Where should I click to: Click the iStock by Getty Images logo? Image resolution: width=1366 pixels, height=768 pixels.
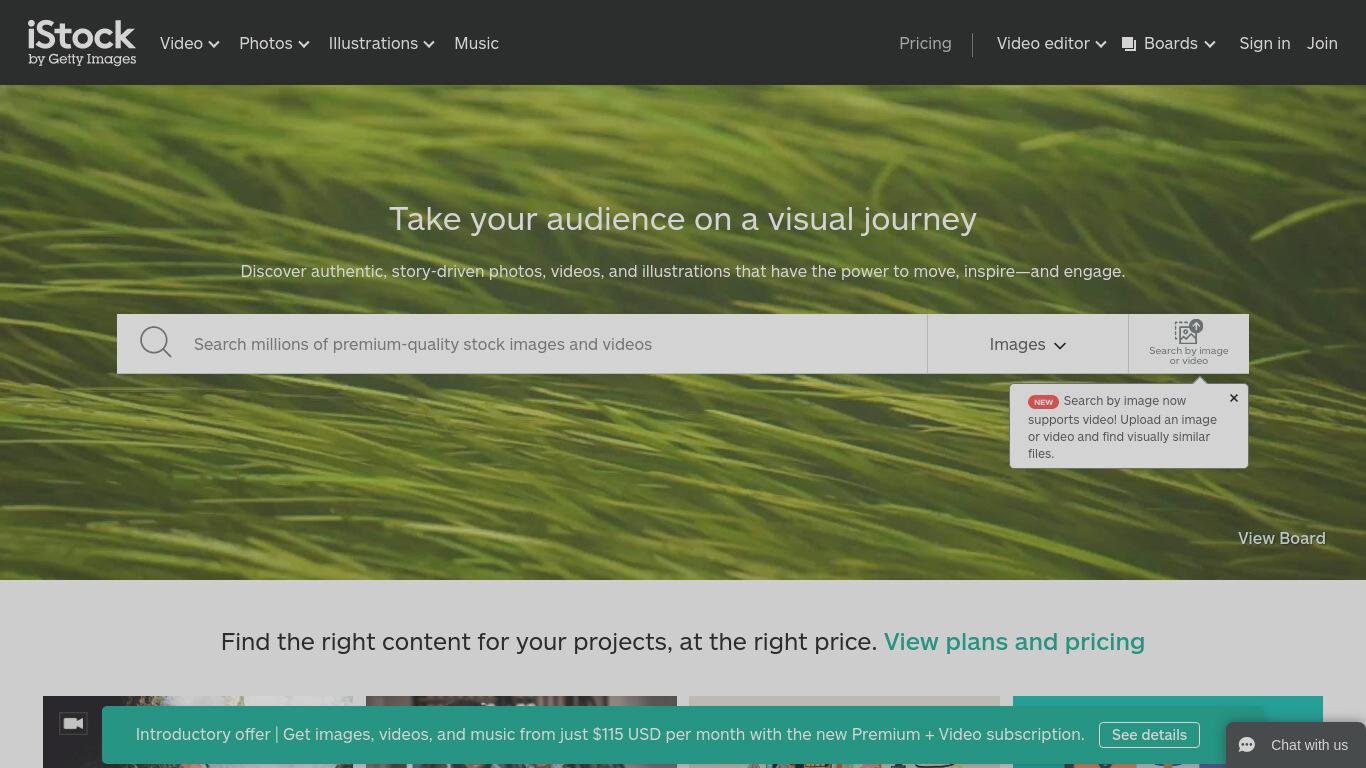[x=82, y=43]
